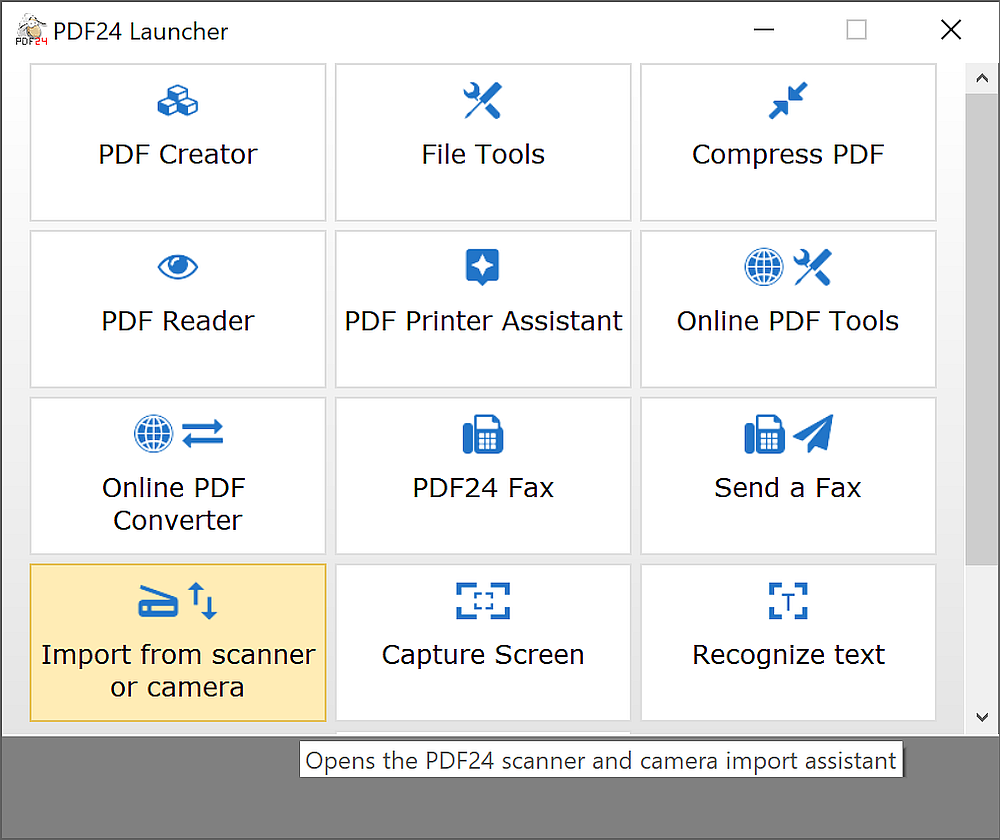1000x840 pixels.
Task: Launch the PDF Creator label
Action: tap(178, 154)
